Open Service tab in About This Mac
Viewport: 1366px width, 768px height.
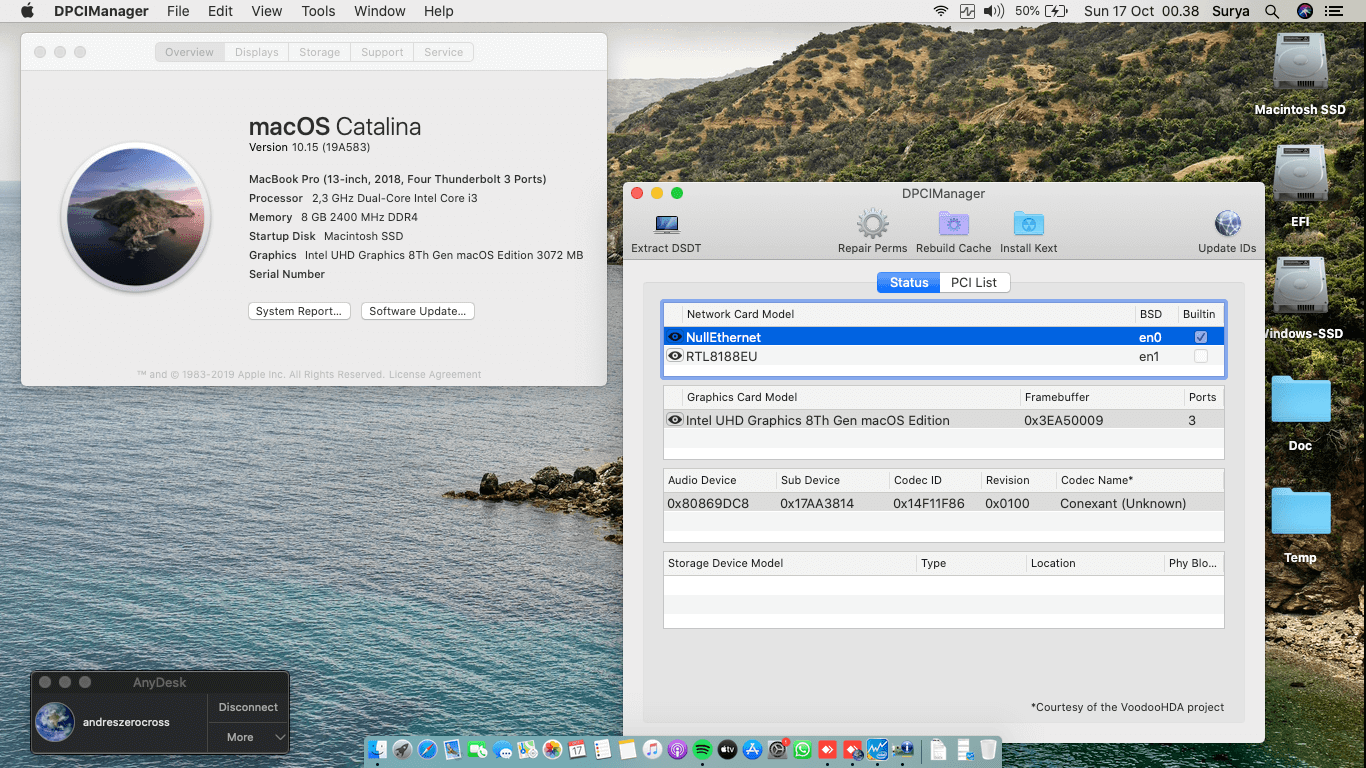click(x=443, y=52)
